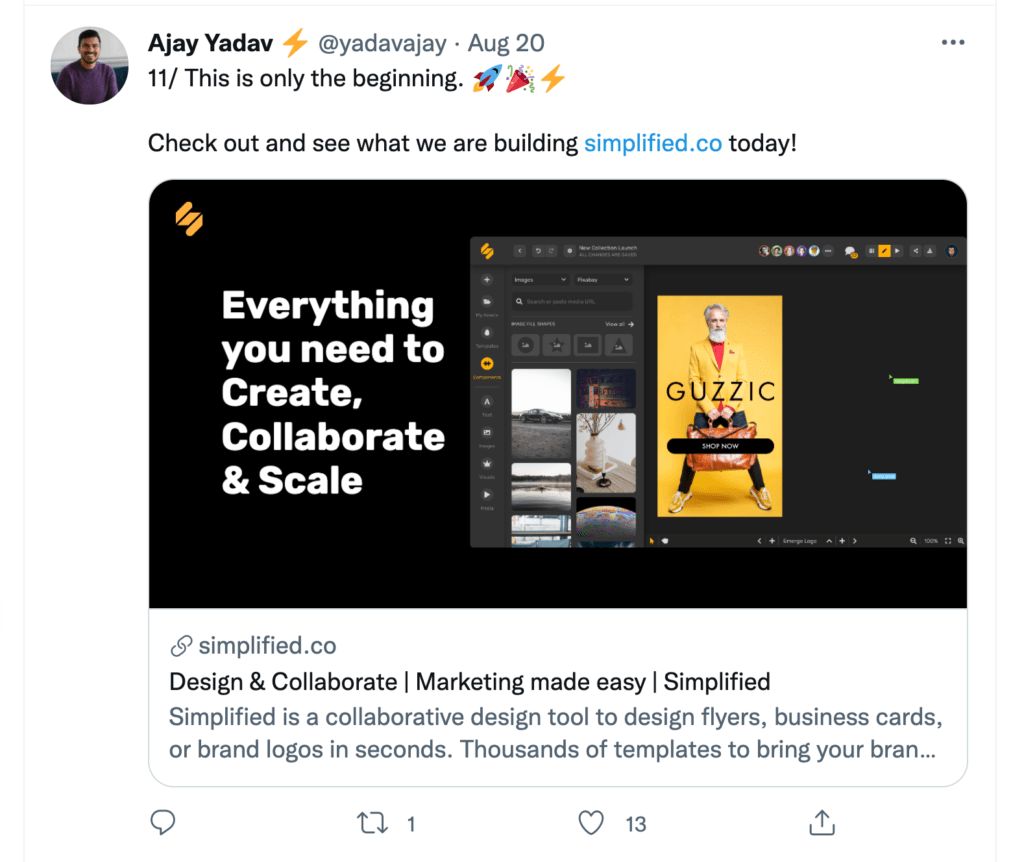
Task: Open the tweet options ellipsis menu
Action: click(952, 42)
